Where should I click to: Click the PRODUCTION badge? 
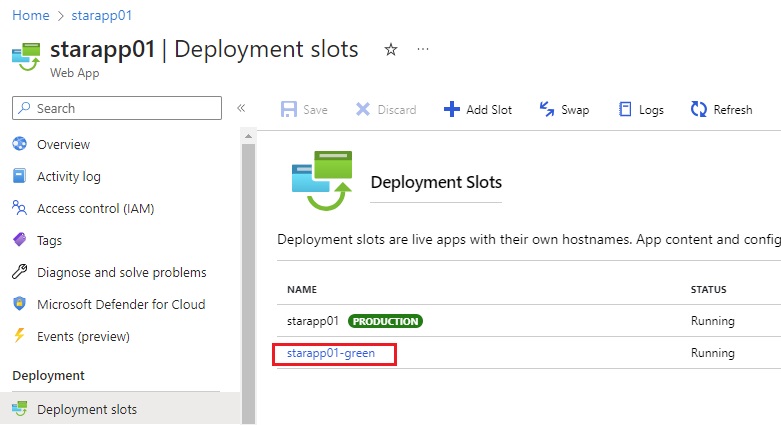[x=386, y=321]
